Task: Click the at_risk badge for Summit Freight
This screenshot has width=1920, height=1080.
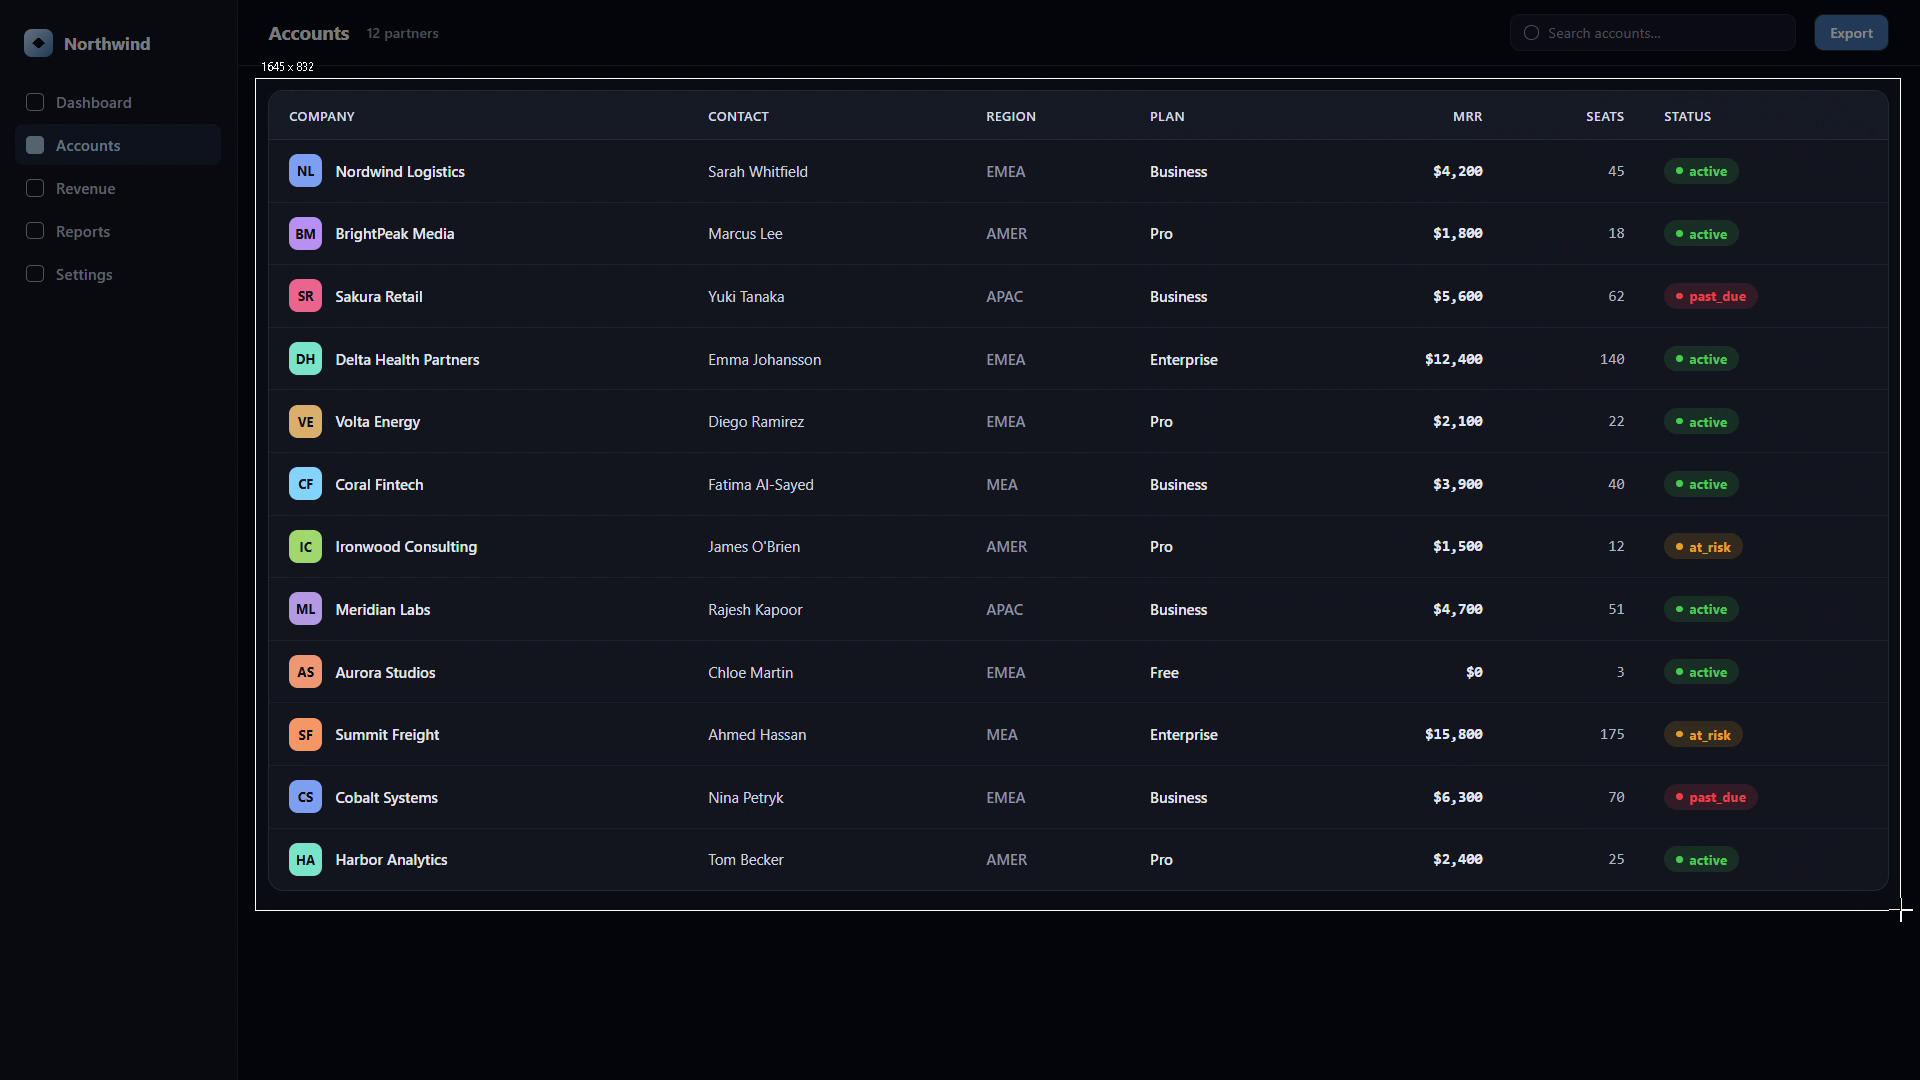Action: [x=1703, y=735]
